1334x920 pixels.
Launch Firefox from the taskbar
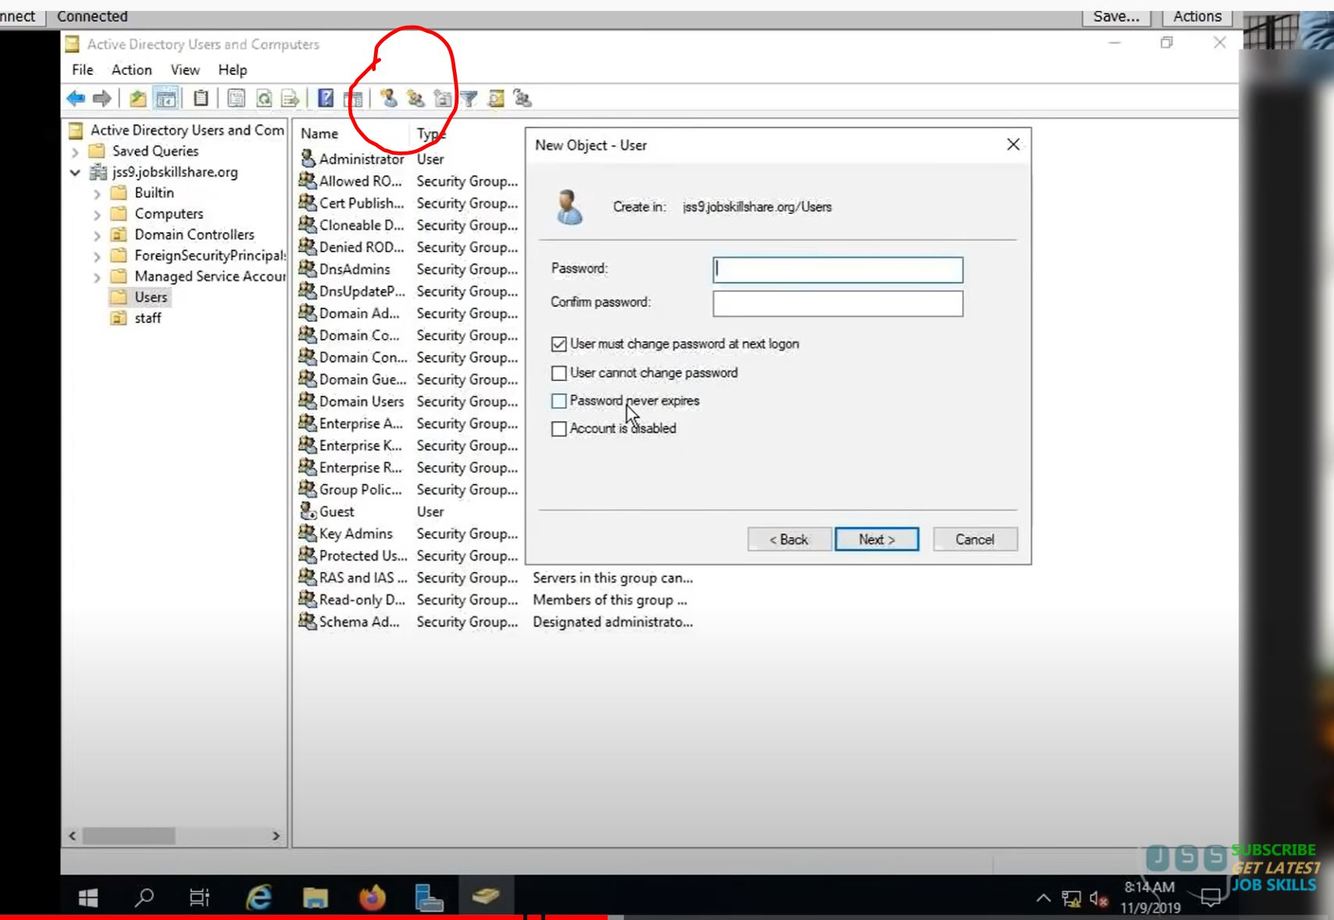pos(372,897)
